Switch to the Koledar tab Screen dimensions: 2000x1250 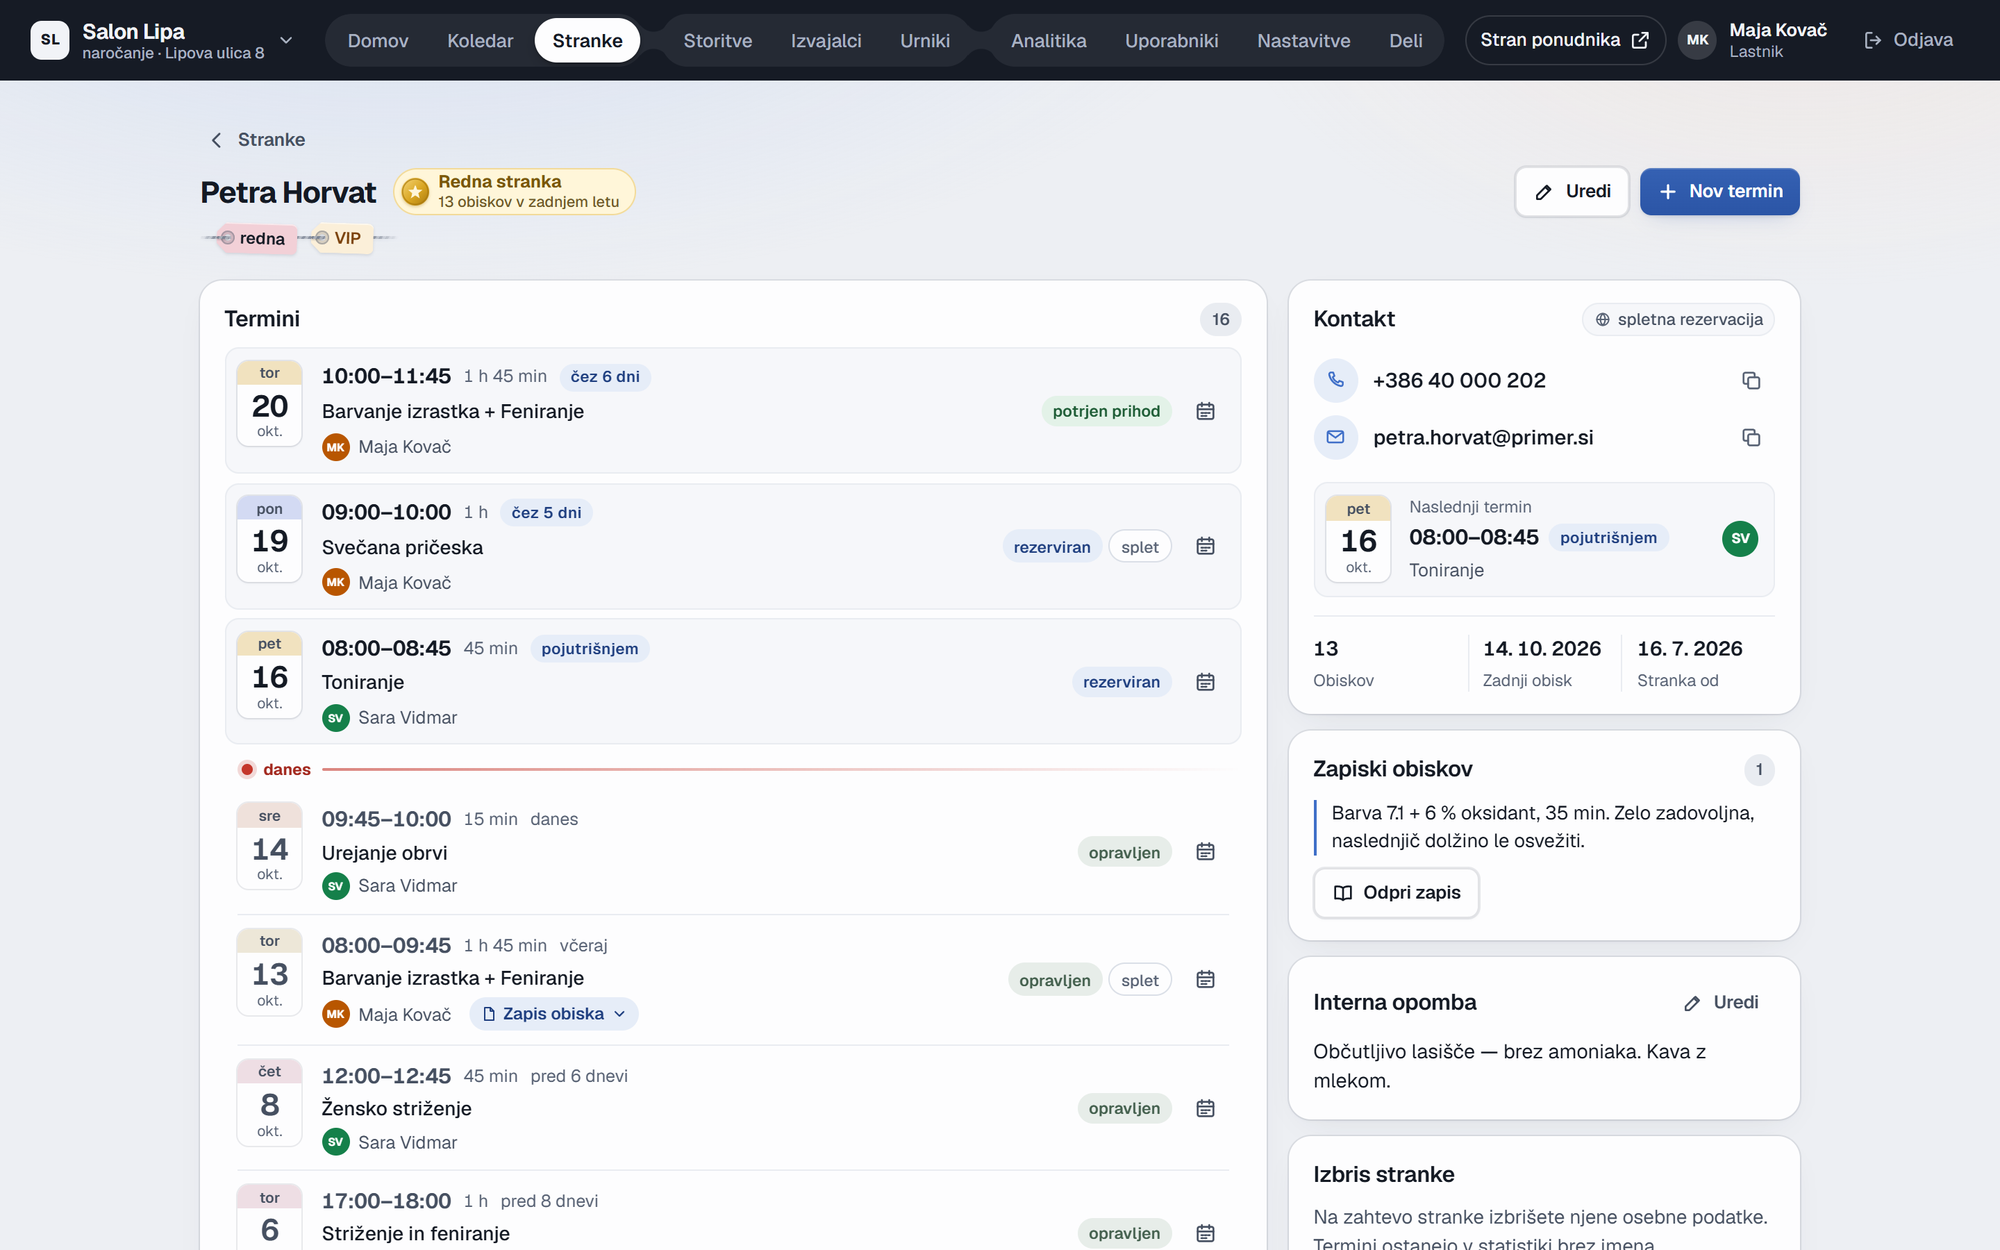pos(480,41)
